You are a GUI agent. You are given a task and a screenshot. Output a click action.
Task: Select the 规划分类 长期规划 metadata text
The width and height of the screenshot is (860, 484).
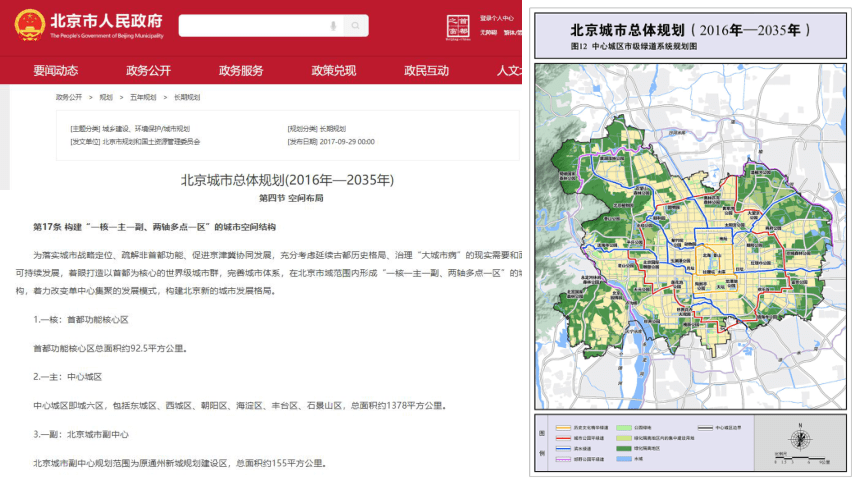316,128
